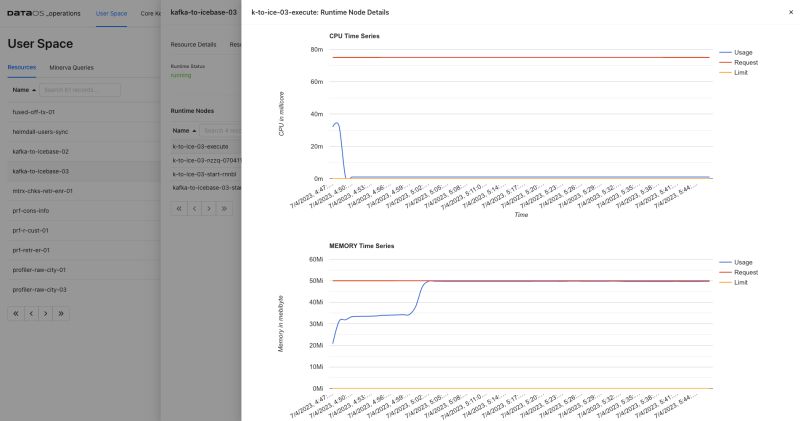The height and width of the screenshot is (421, 800).
Task: Jump to last page of Runtime Nodes list
Action: pos(224,208)
